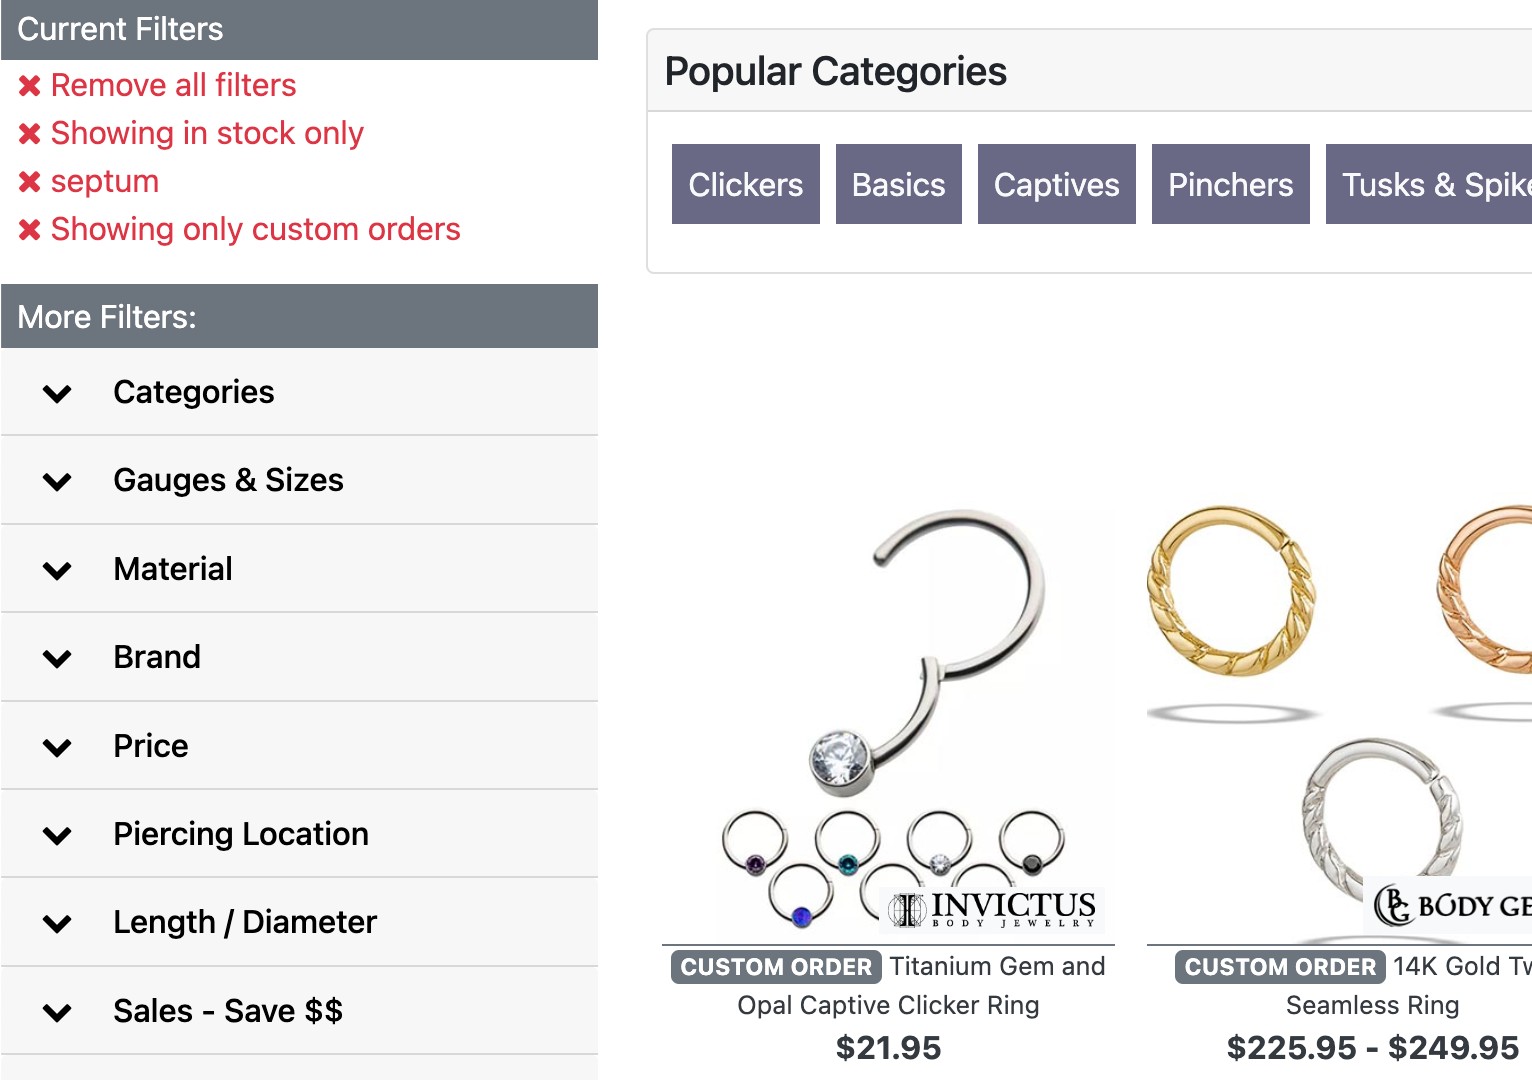Click the CUSTOM ORDER badge on the seamless ring
This screenshot has width=1532, height=1080.
[1279, 966]
